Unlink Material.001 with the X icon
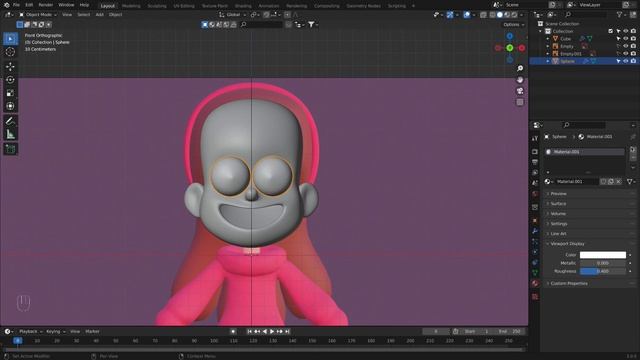The width and height of the screenshot is (640, 360). [618, 182]
